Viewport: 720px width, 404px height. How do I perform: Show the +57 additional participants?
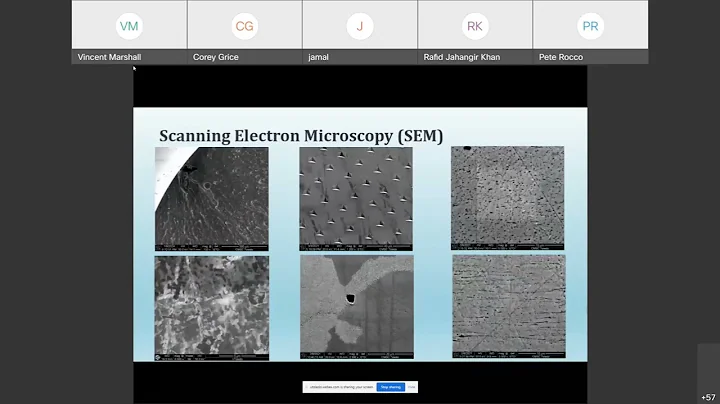click(708, 397)
